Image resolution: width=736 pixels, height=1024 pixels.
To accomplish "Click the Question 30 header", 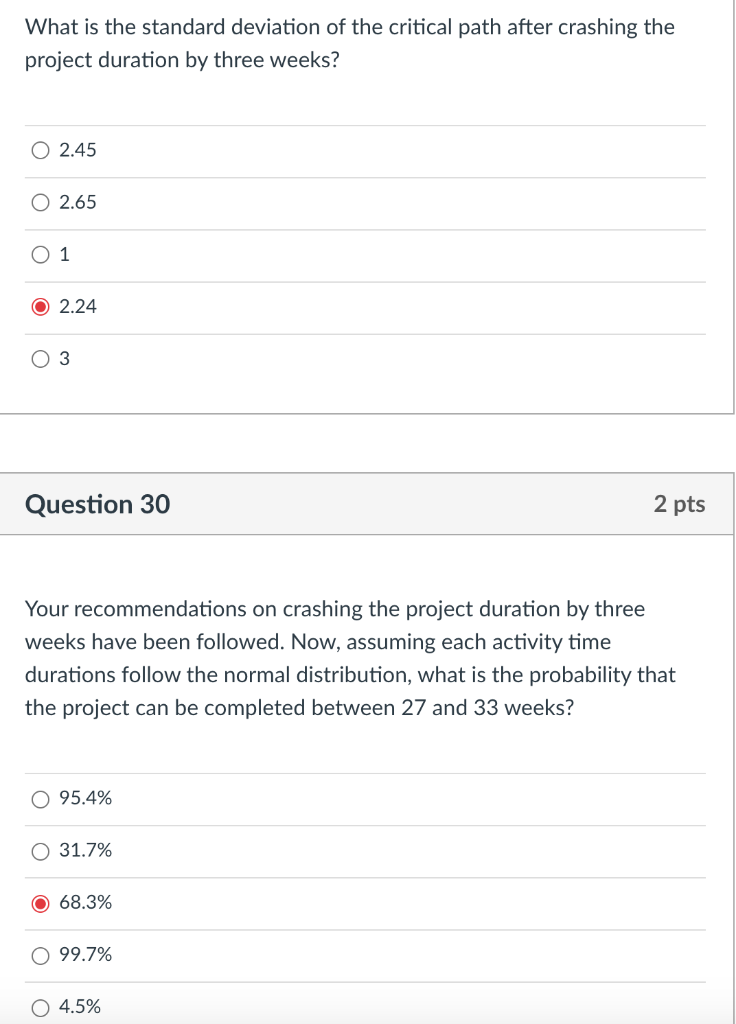I will click(x=97, y=504).
